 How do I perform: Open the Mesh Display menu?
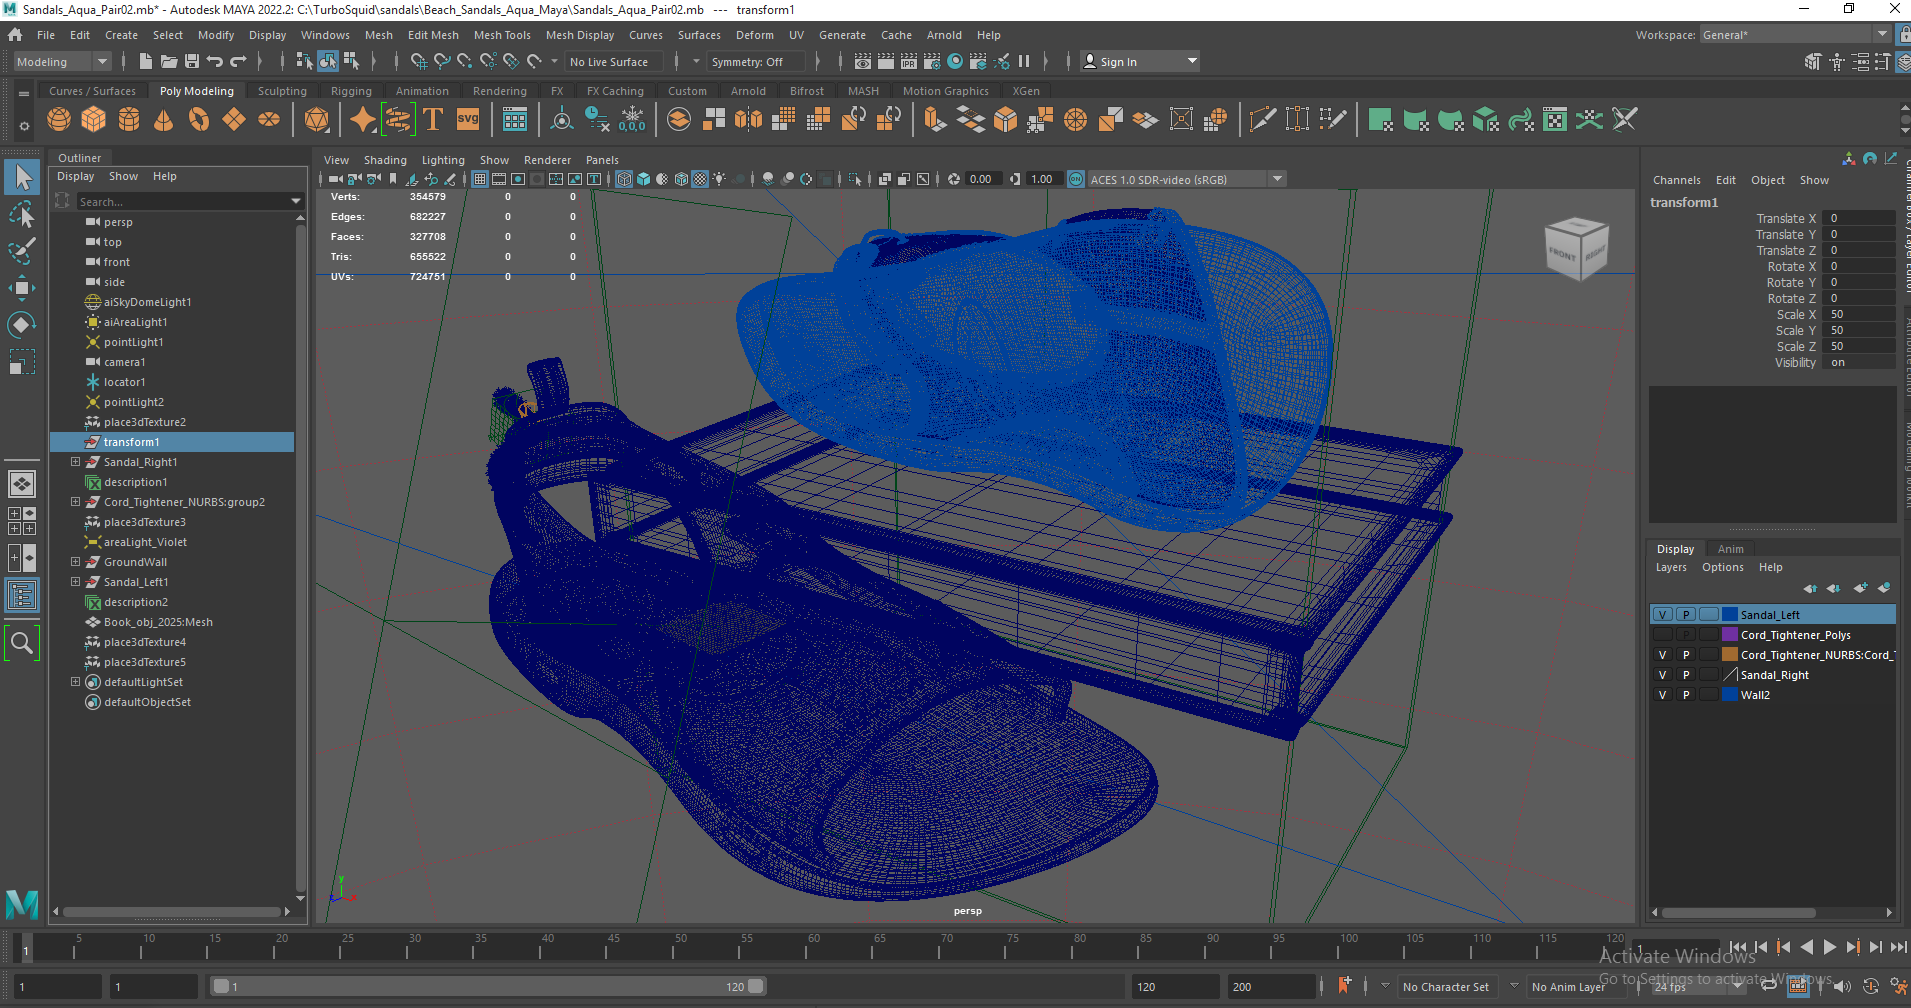pos(580,34)
